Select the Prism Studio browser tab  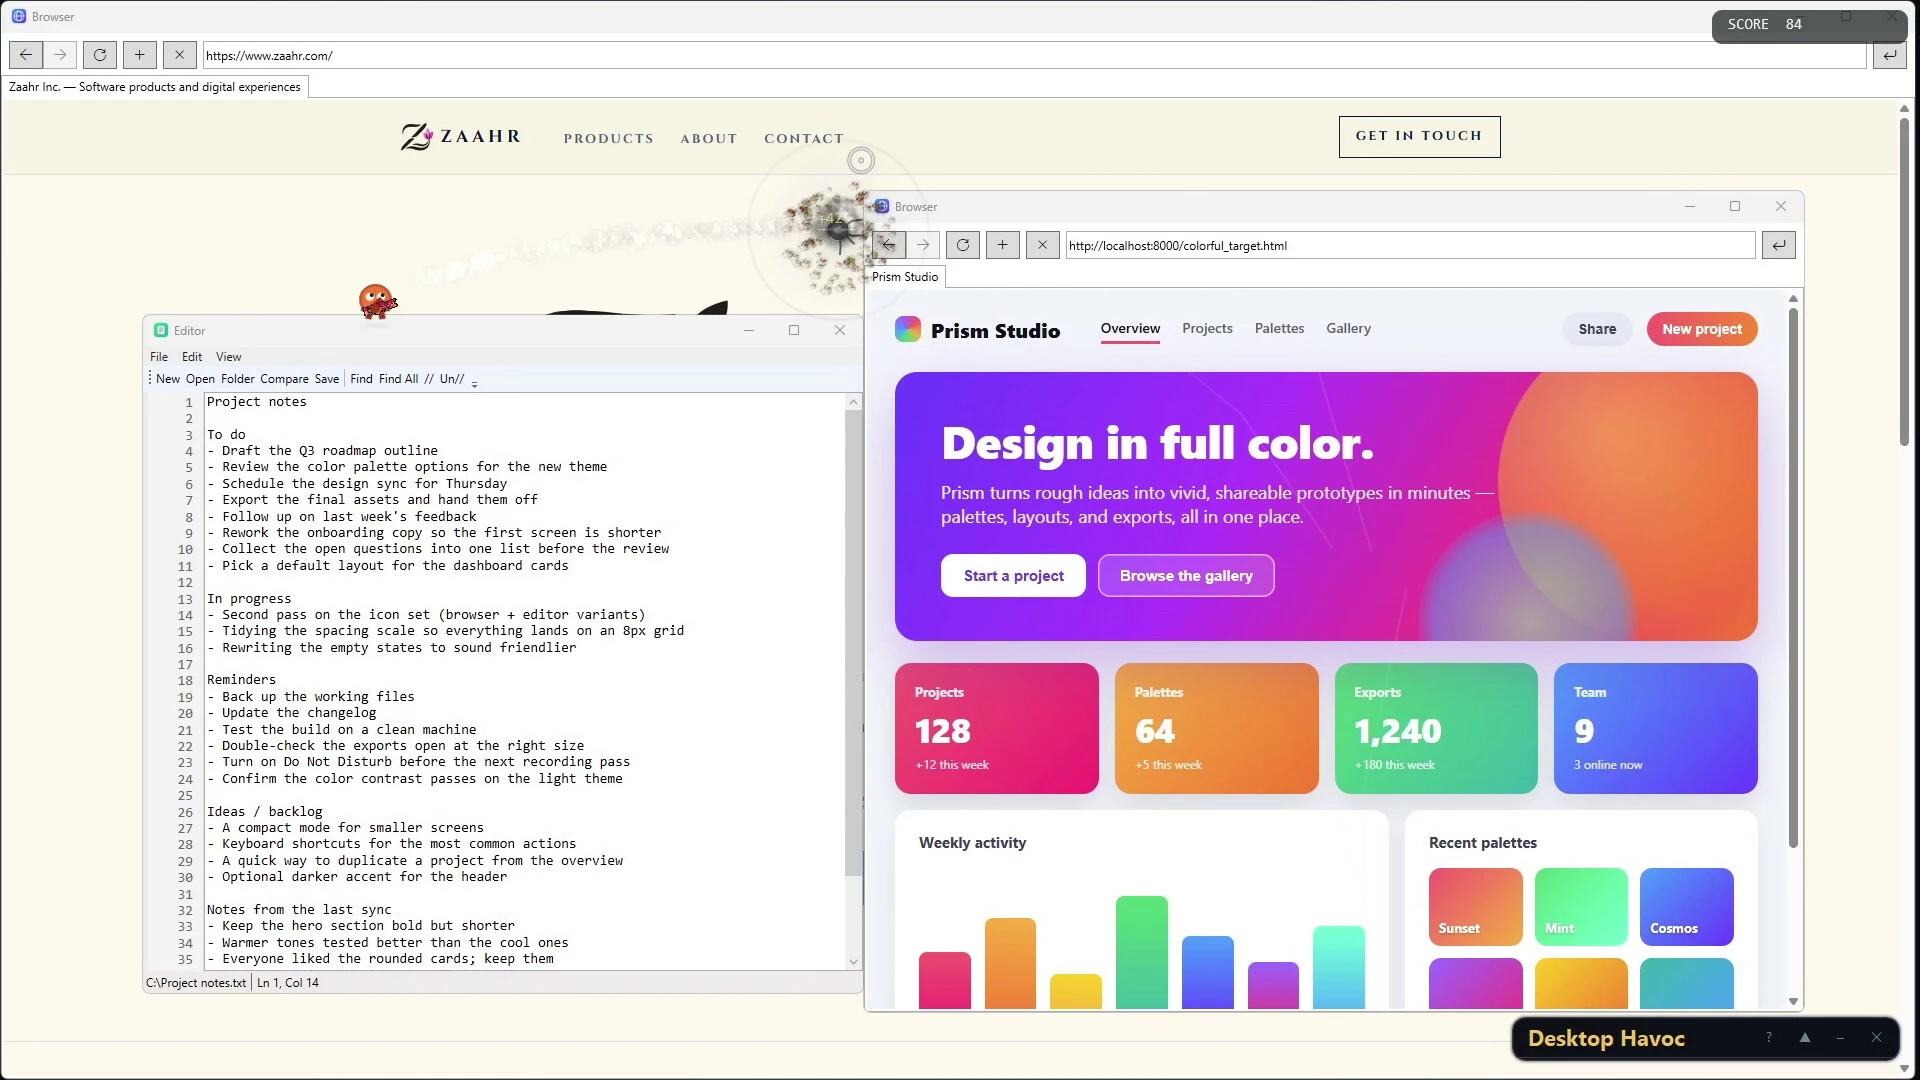(x=905, y=277)
